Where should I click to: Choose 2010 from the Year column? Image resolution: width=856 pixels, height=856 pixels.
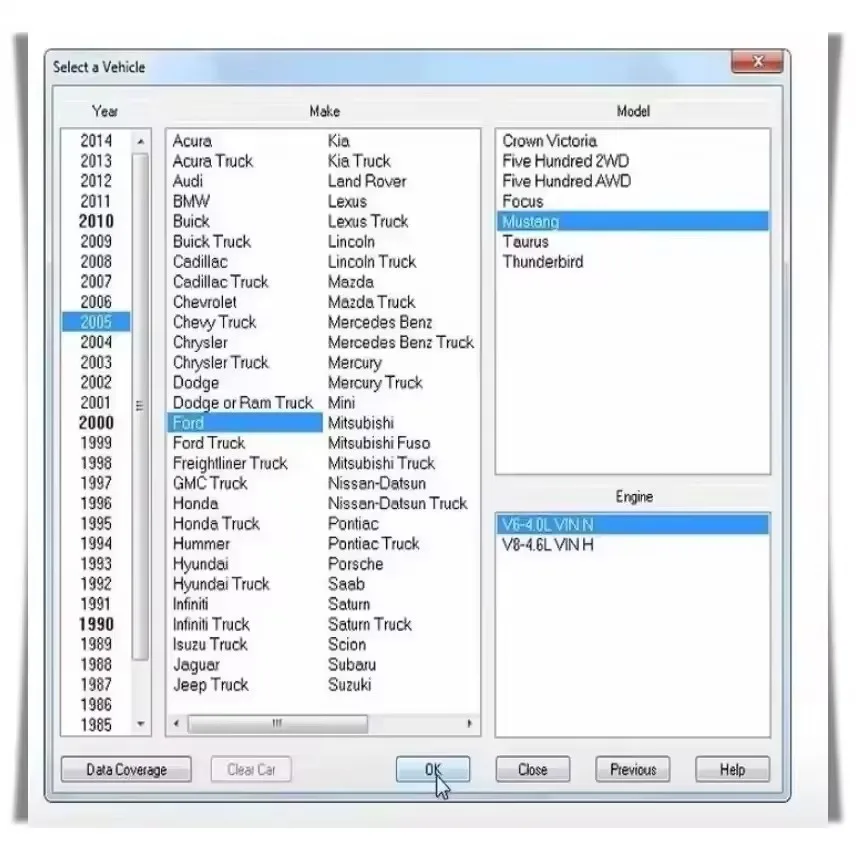coord(95,221)
